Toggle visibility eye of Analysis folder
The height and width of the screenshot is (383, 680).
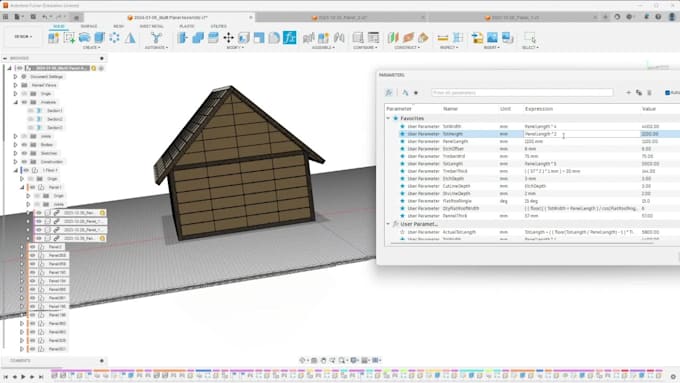24,102
